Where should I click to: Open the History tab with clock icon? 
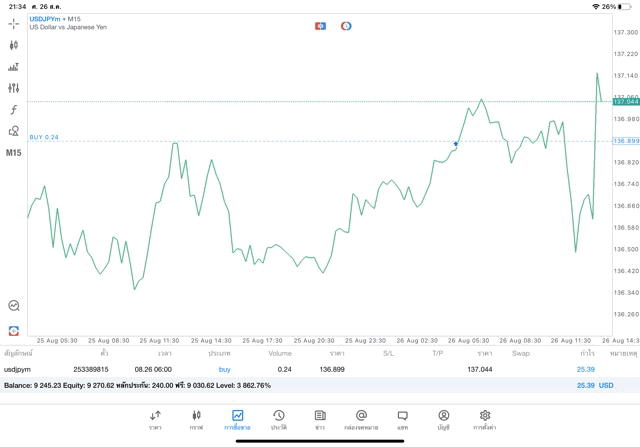pos(279,420)
